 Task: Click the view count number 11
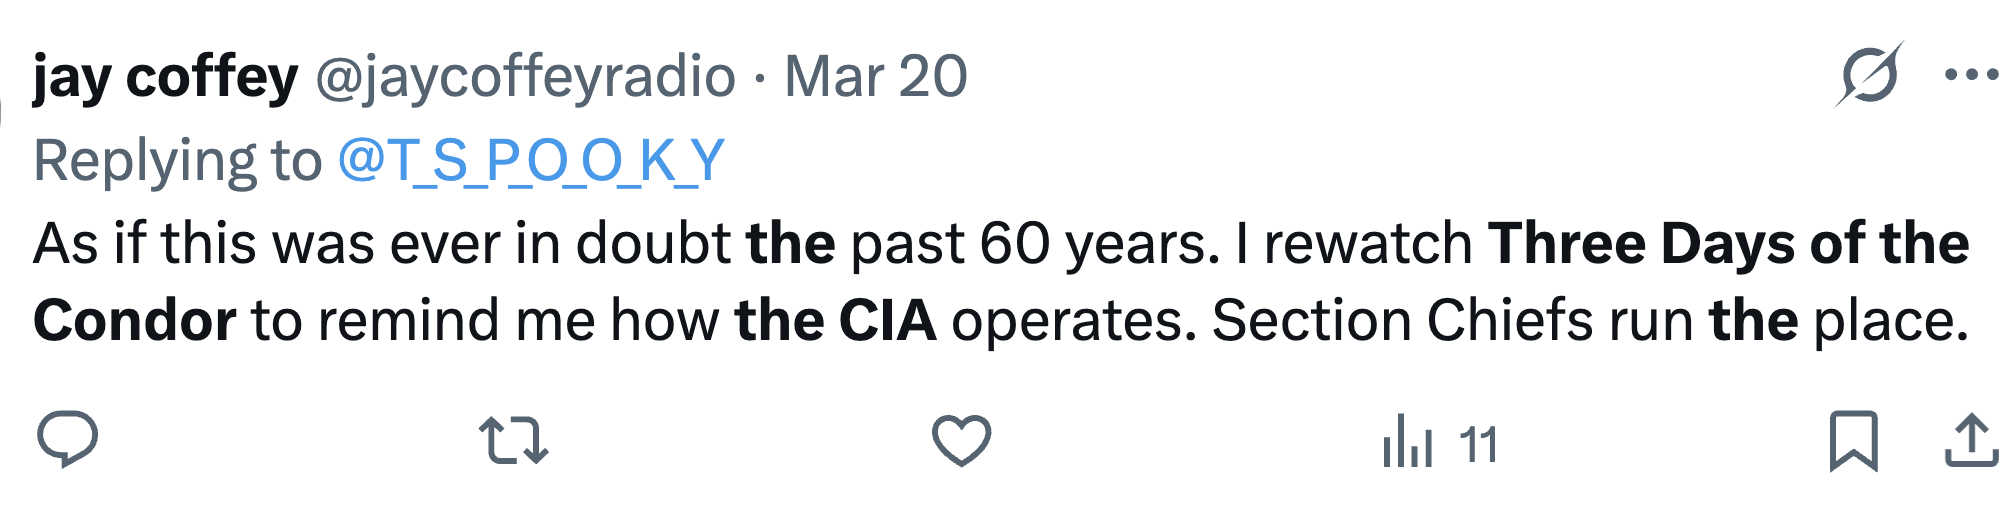[1478, 445]
